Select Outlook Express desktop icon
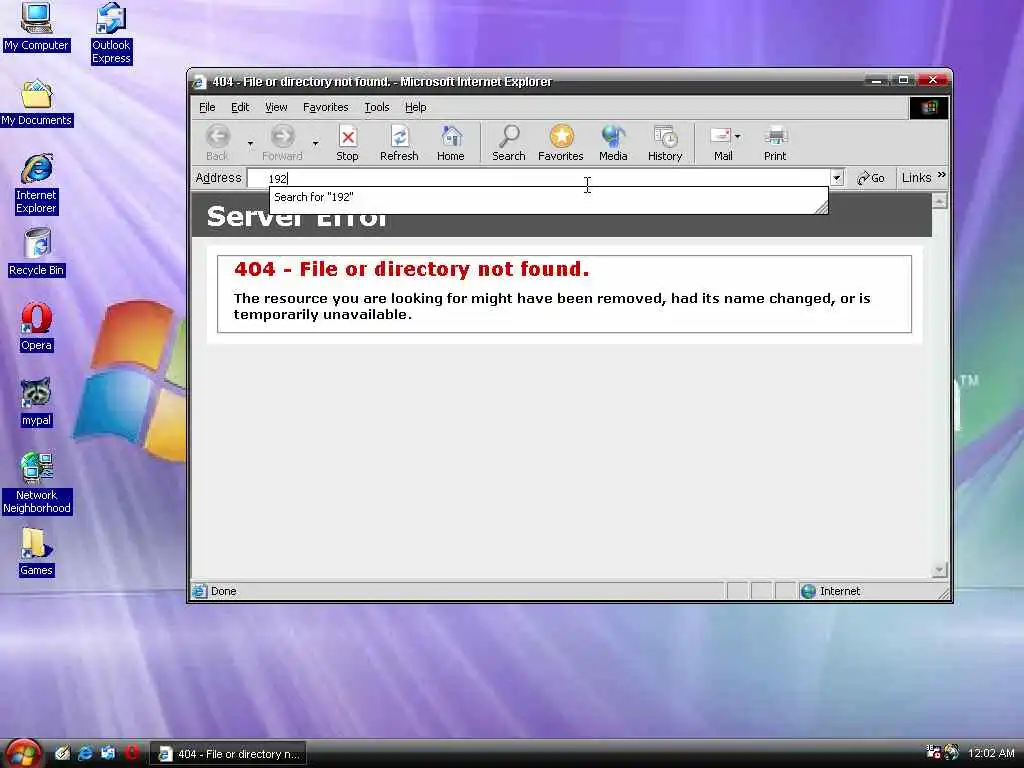 [x=111, y=33]
